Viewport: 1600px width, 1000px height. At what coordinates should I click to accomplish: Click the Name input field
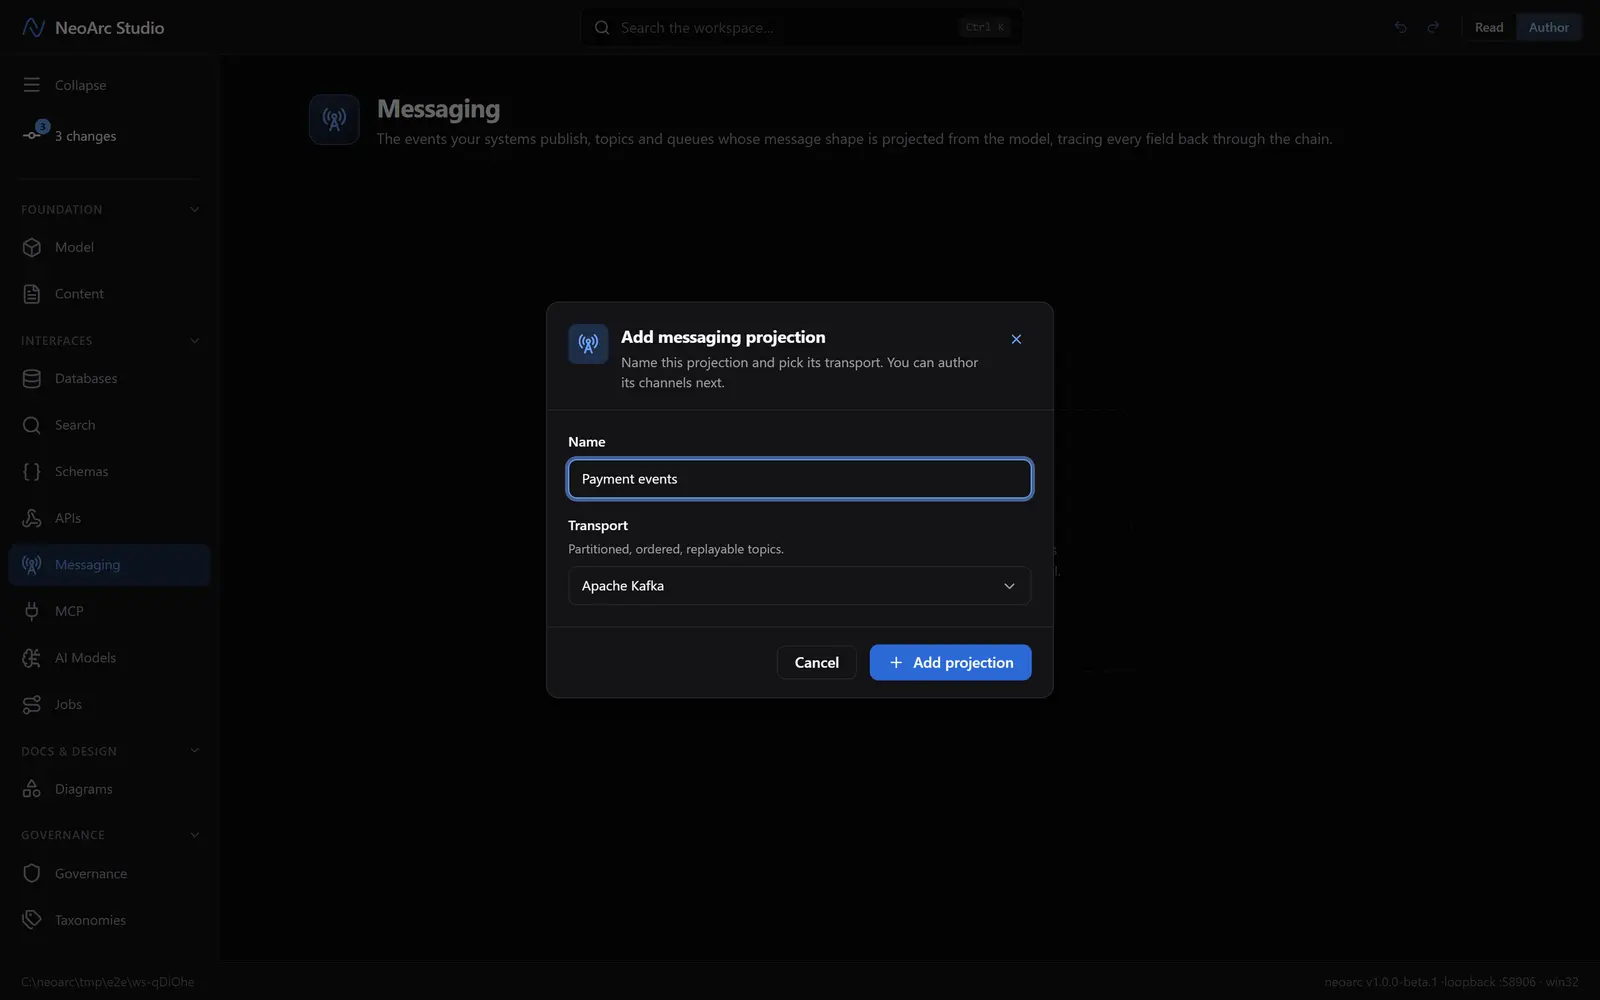click(x=799, y=479)
